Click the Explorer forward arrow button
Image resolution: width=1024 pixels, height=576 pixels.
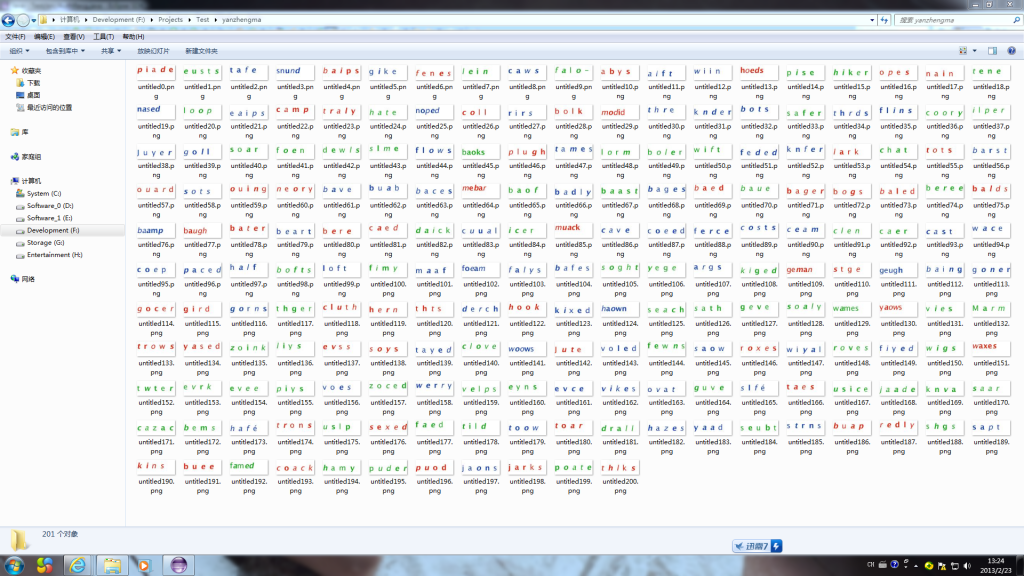[23, 20]
